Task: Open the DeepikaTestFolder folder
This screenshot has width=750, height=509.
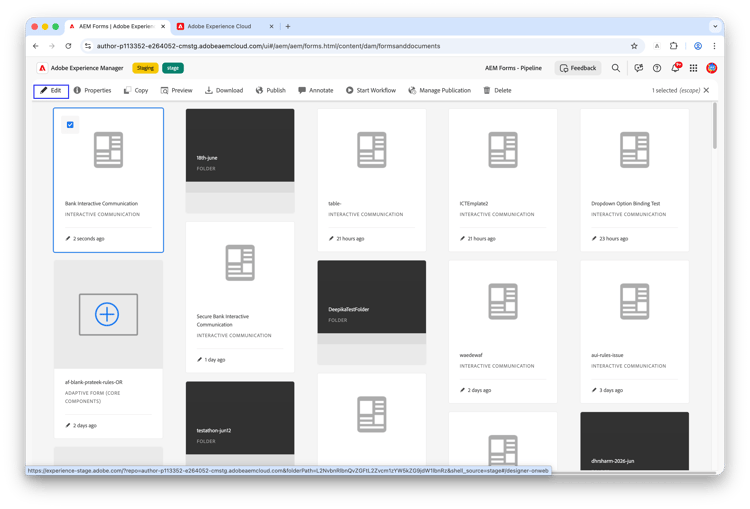Action: [x=372, y=312]
